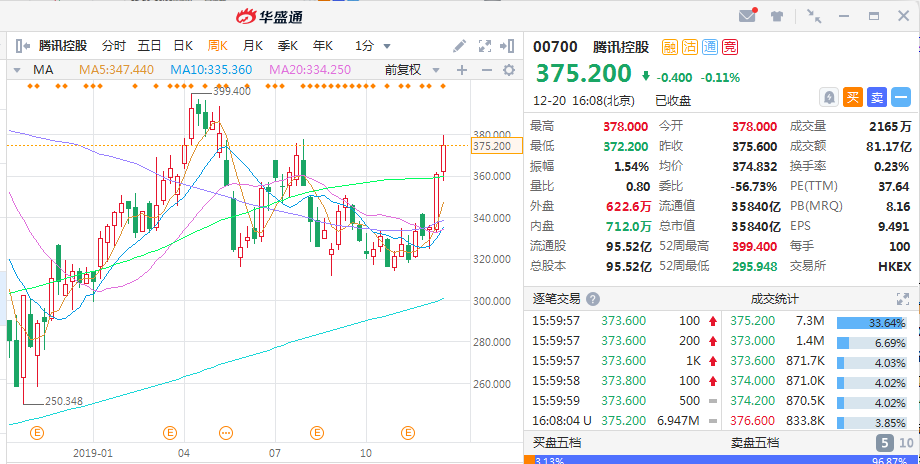The image size is (920, 464).
Task: Click the blue sell 卖 button
Action: tap(877, 97)
